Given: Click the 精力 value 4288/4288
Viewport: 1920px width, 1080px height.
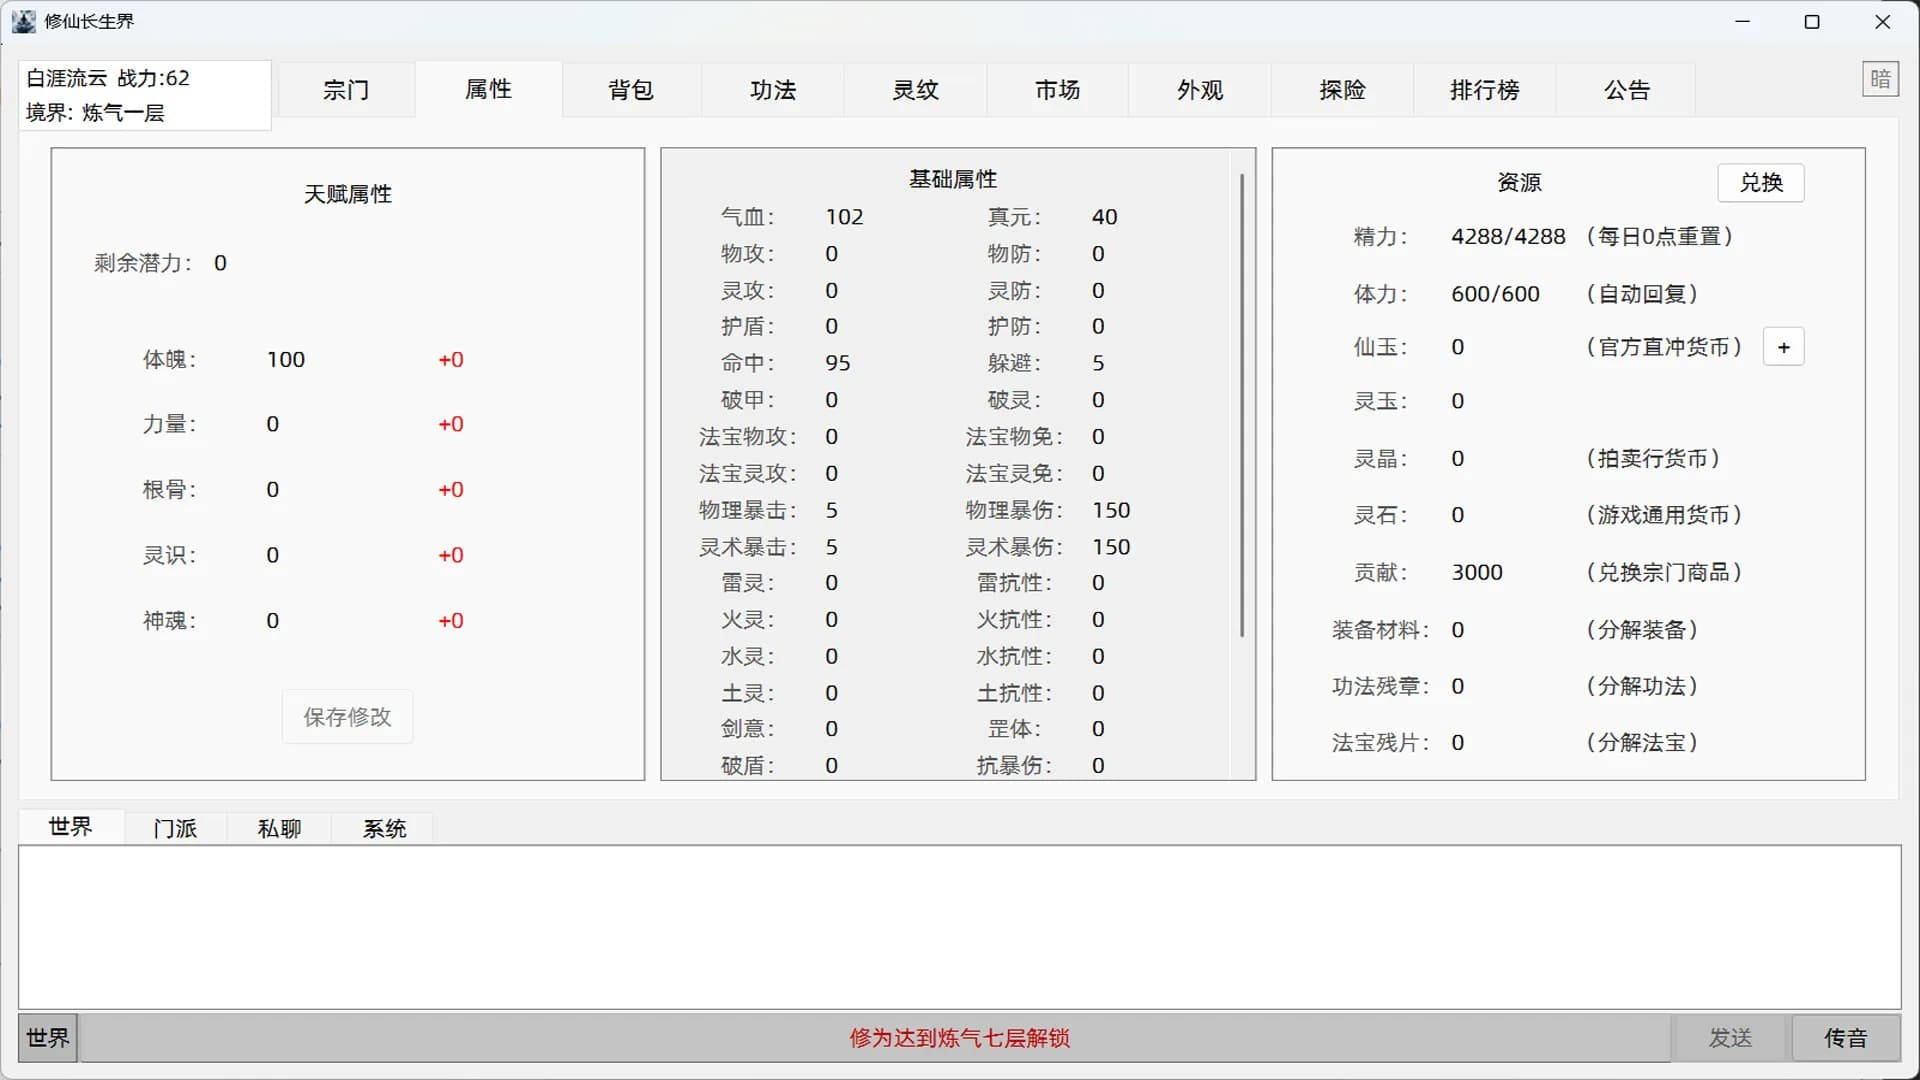Looking at the screenshot, I should 1508,237.
